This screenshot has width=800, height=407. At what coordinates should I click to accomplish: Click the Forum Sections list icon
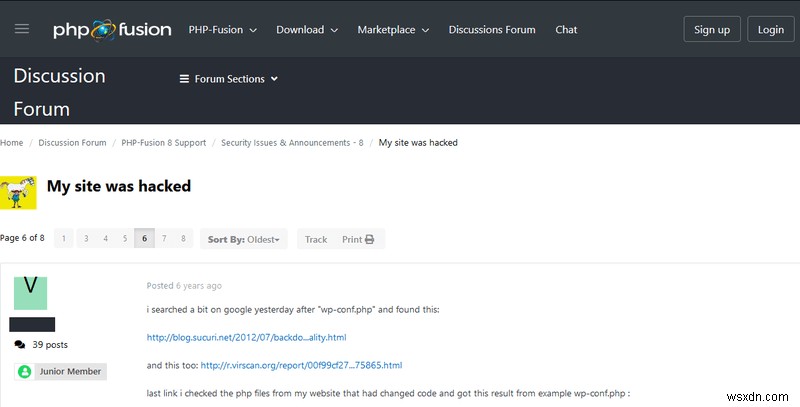point(184,79)
